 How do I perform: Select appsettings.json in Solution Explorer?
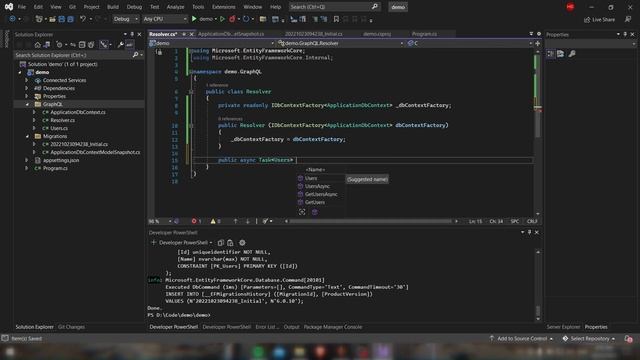61,160
